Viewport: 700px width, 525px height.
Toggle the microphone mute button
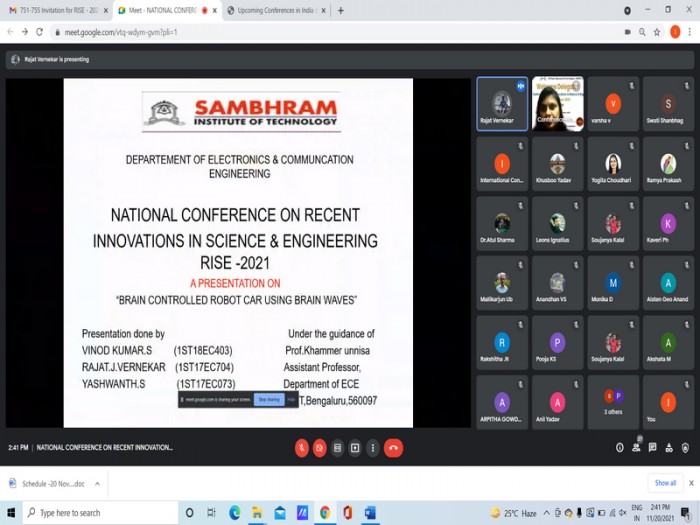pyautogui.click(x=302, y=448)
